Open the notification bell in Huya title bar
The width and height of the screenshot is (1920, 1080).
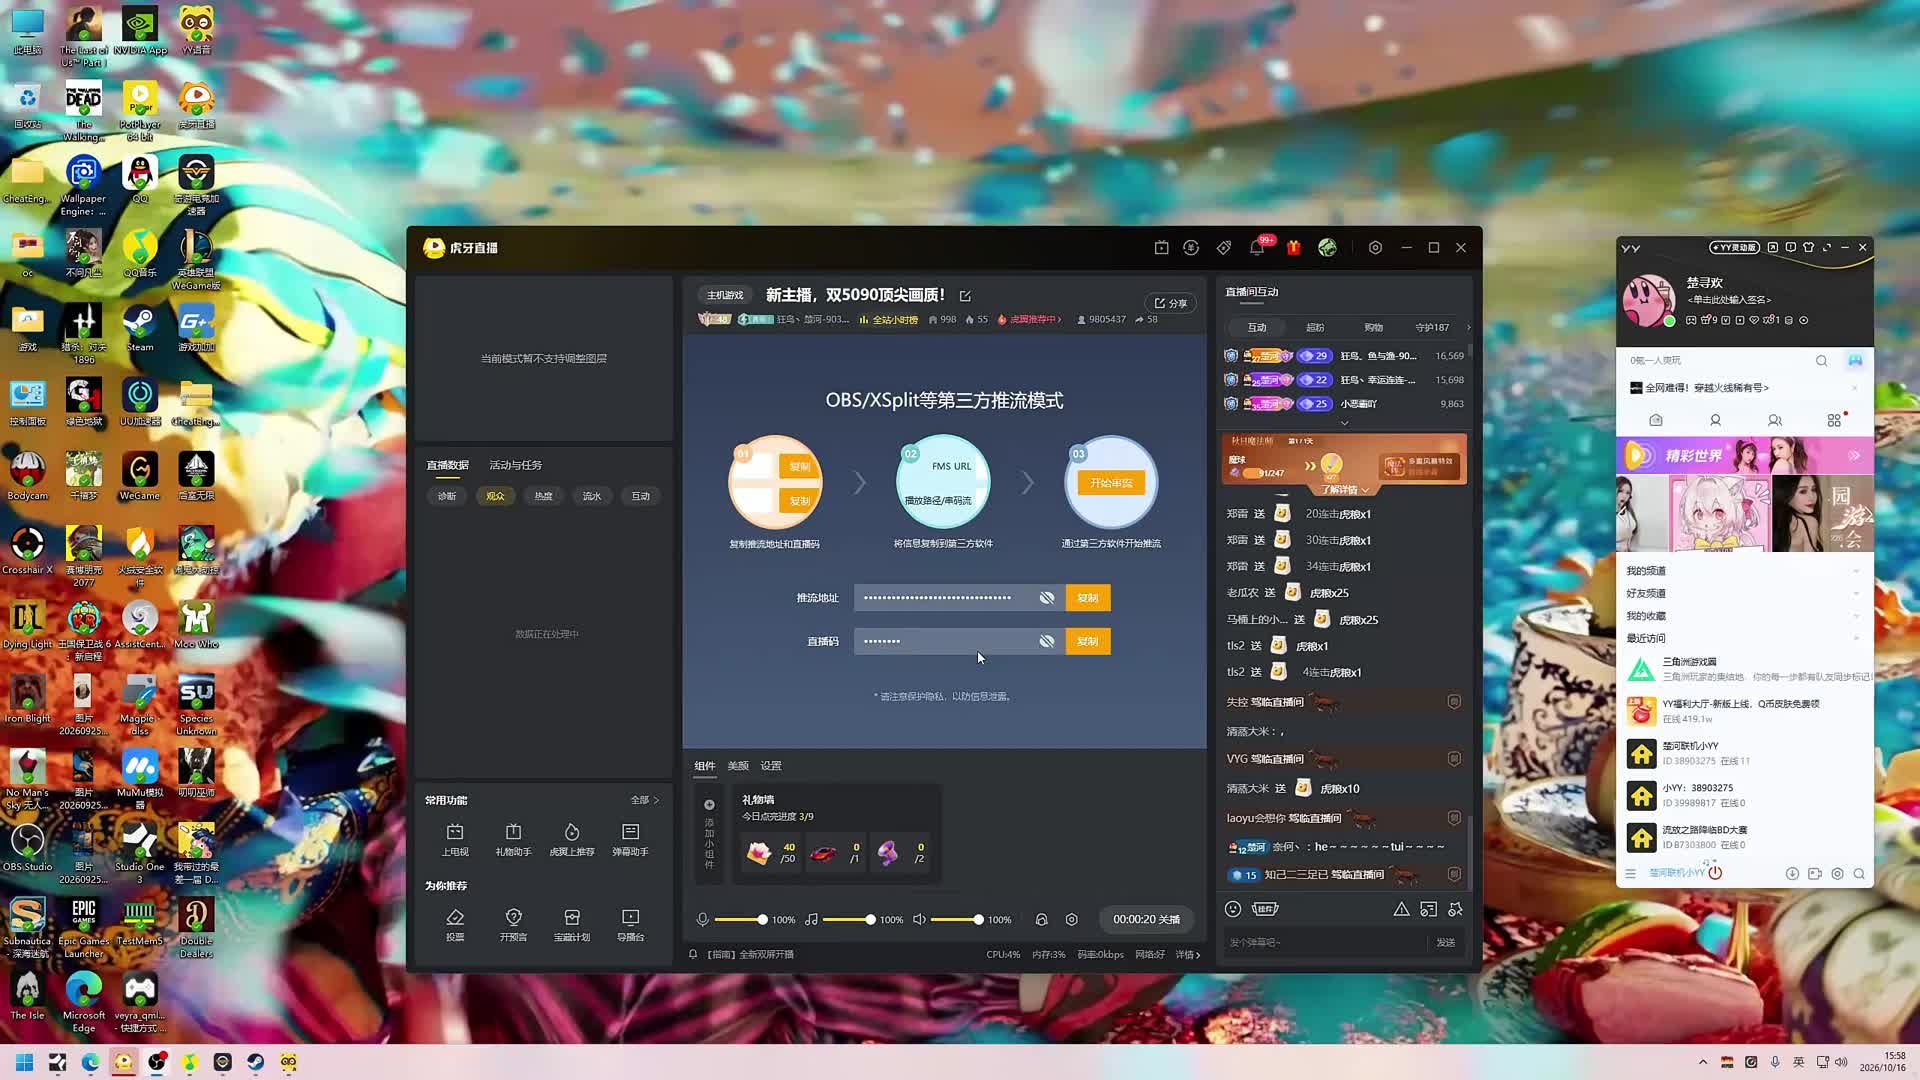[1257, 248]
